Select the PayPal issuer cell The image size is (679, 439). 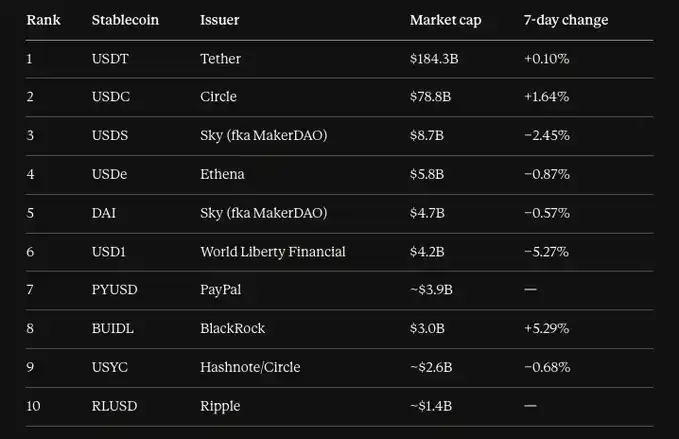220,290
